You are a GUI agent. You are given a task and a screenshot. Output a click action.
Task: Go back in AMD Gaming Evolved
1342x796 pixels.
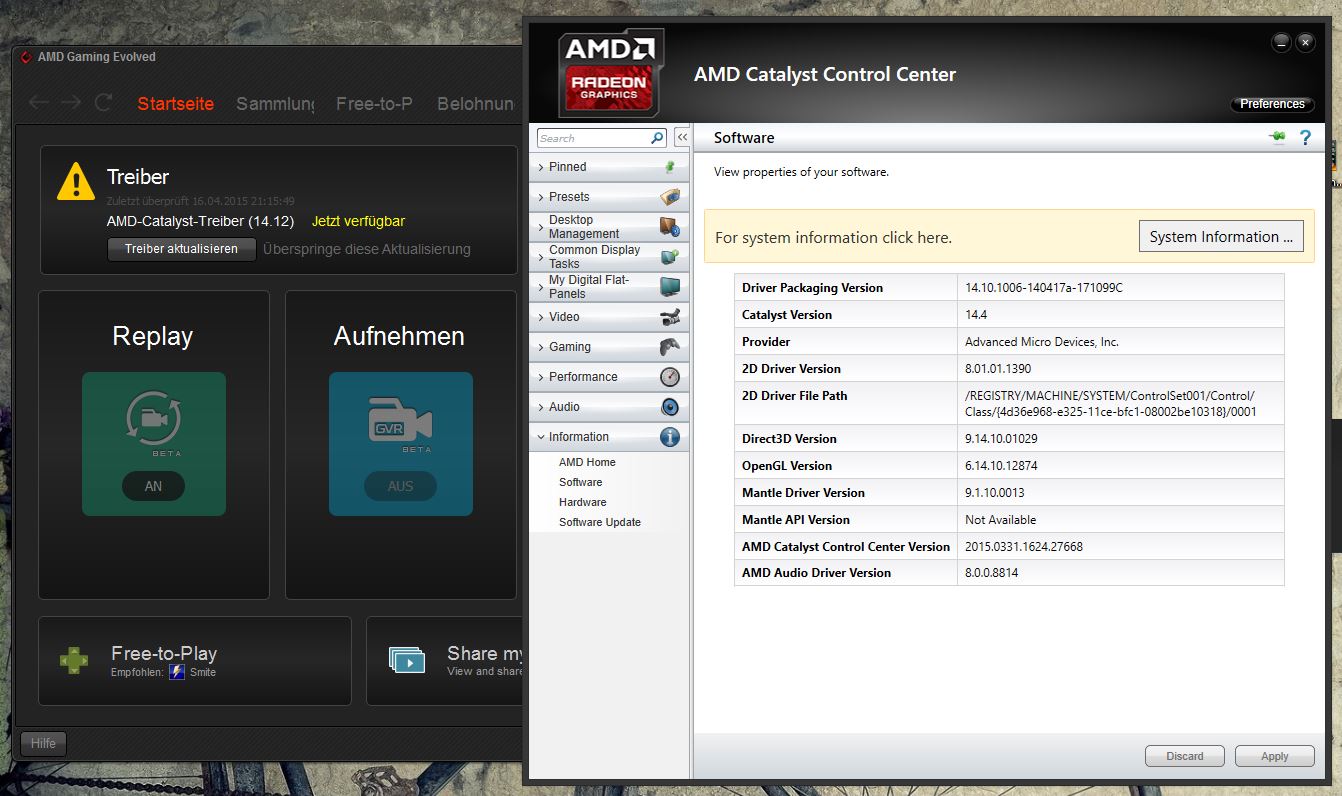pyautogui.click(x=39, y=102)
